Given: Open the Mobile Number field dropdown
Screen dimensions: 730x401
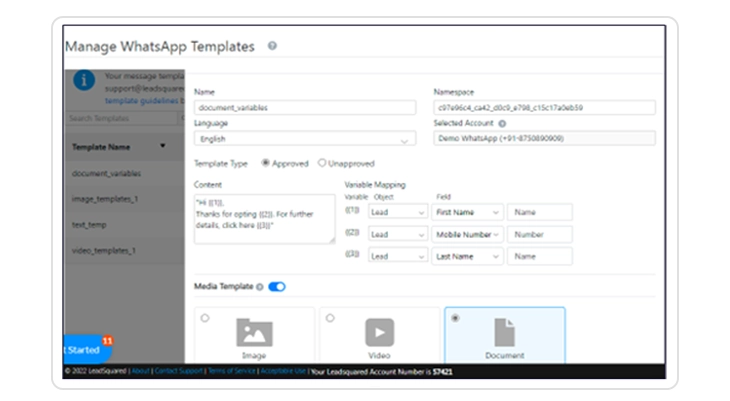Looking at the screenshot, I should point(468,234).
